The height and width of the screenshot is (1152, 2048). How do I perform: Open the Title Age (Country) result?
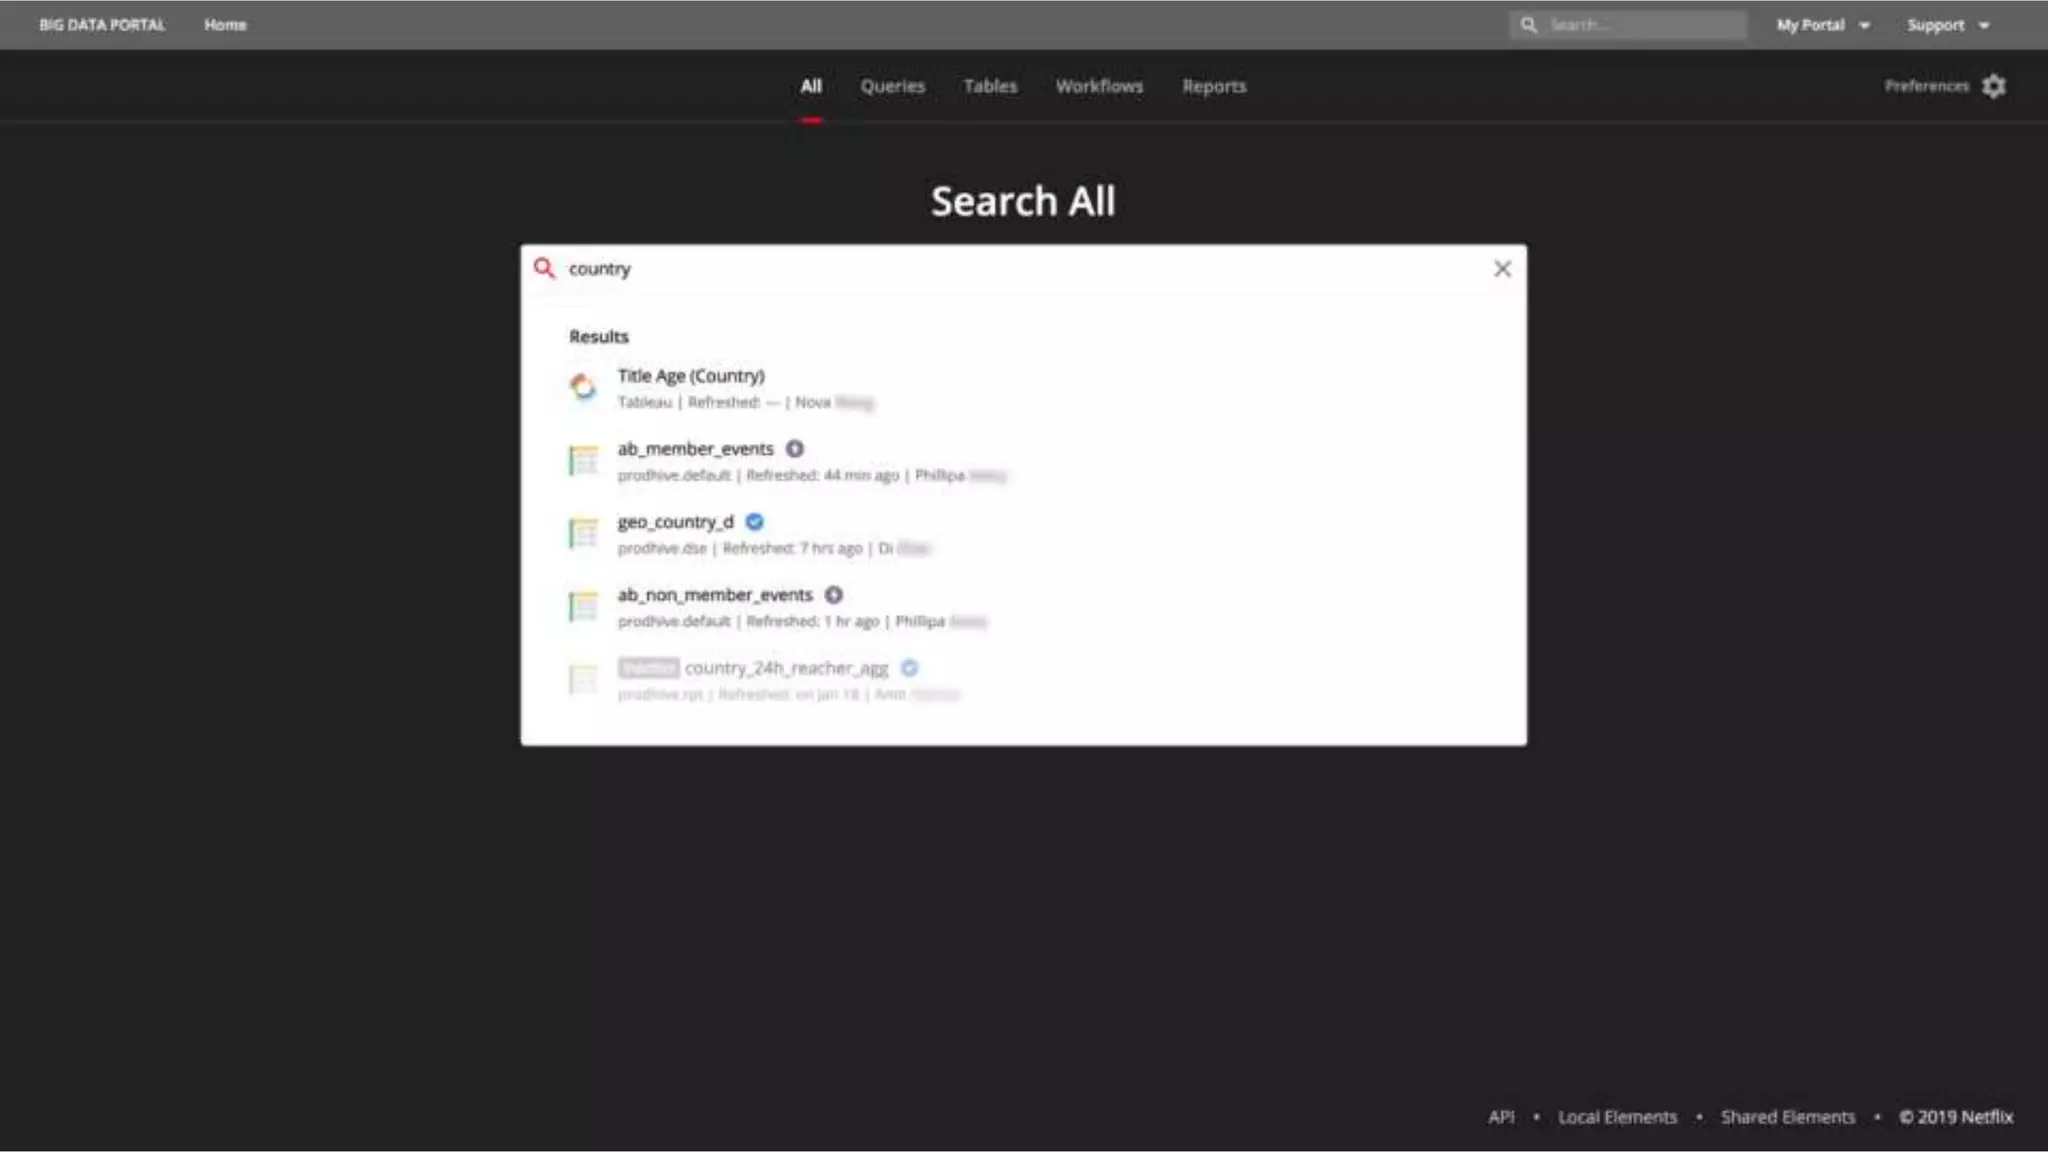pyautogui.click(x=691, y=376)
